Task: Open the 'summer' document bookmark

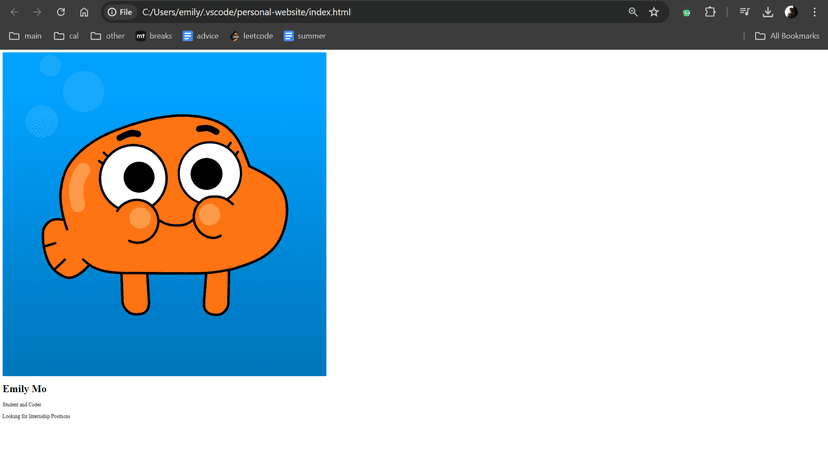Action: [x=304, y=36]
